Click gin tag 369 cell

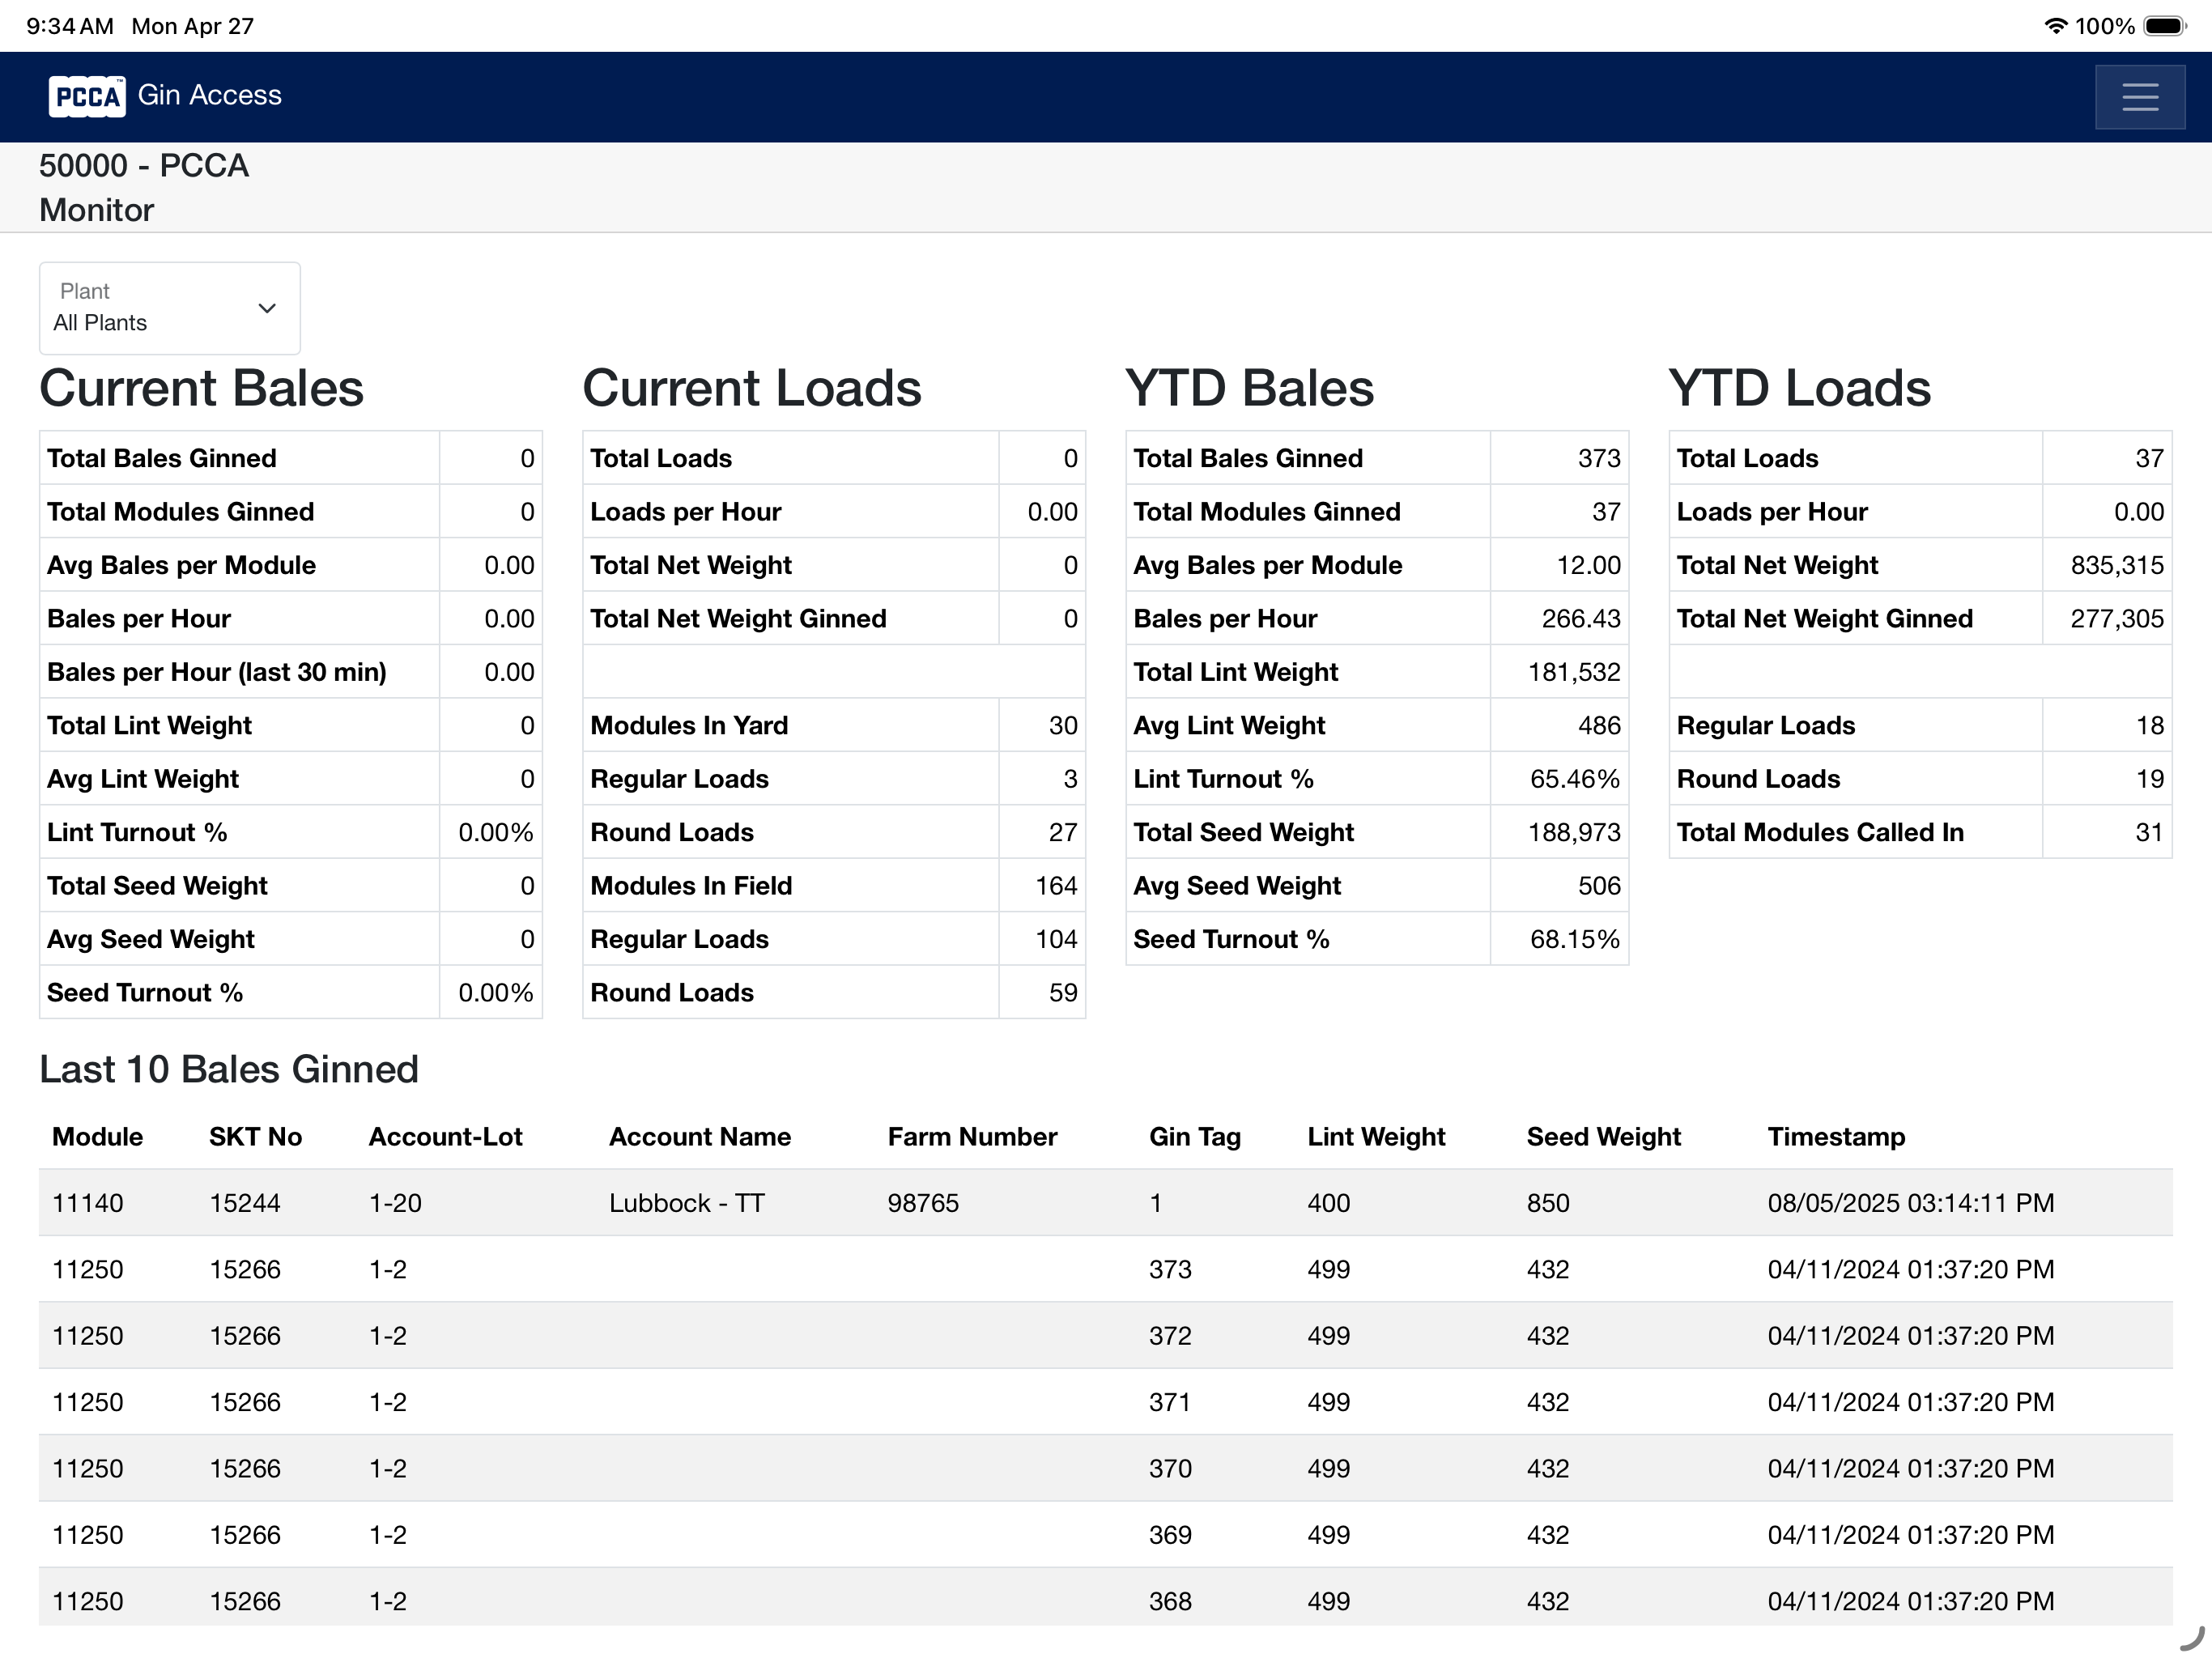pos(1170,1535)
